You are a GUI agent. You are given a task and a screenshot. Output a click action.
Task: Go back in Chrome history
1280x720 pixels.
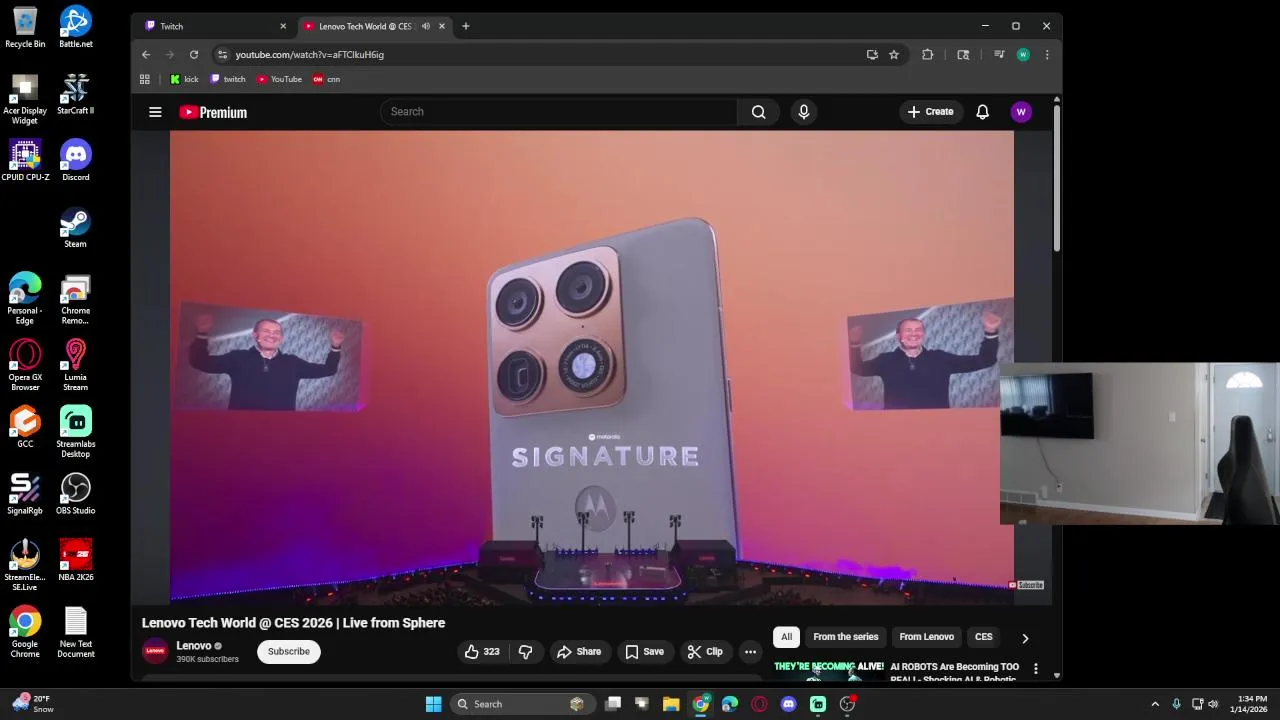pyautogui.click(x=146, y=54)
